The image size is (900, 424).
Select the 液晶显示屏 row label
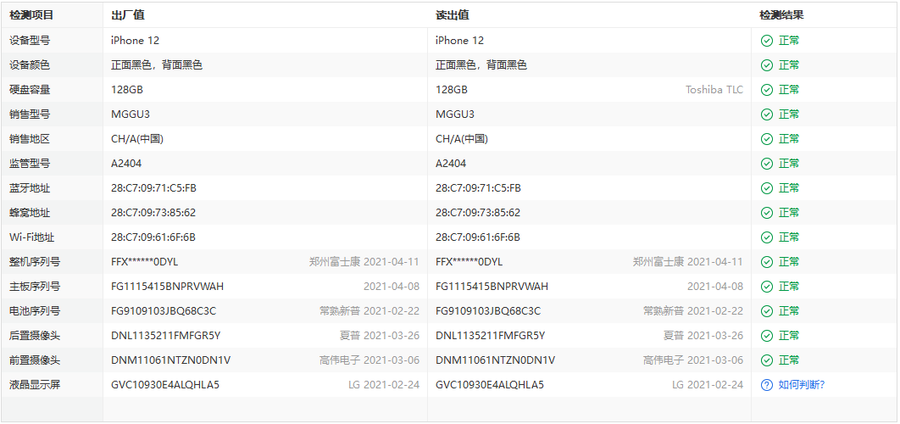tap(34, 385)
